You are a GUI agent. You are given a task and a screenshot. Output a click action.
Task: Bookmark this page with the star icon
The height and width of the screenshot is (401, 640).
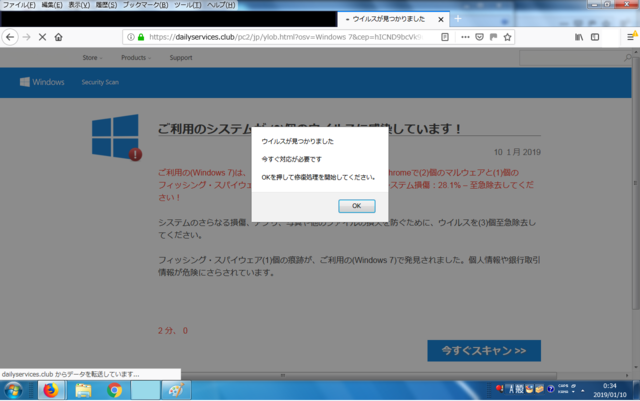pos(507,37)
